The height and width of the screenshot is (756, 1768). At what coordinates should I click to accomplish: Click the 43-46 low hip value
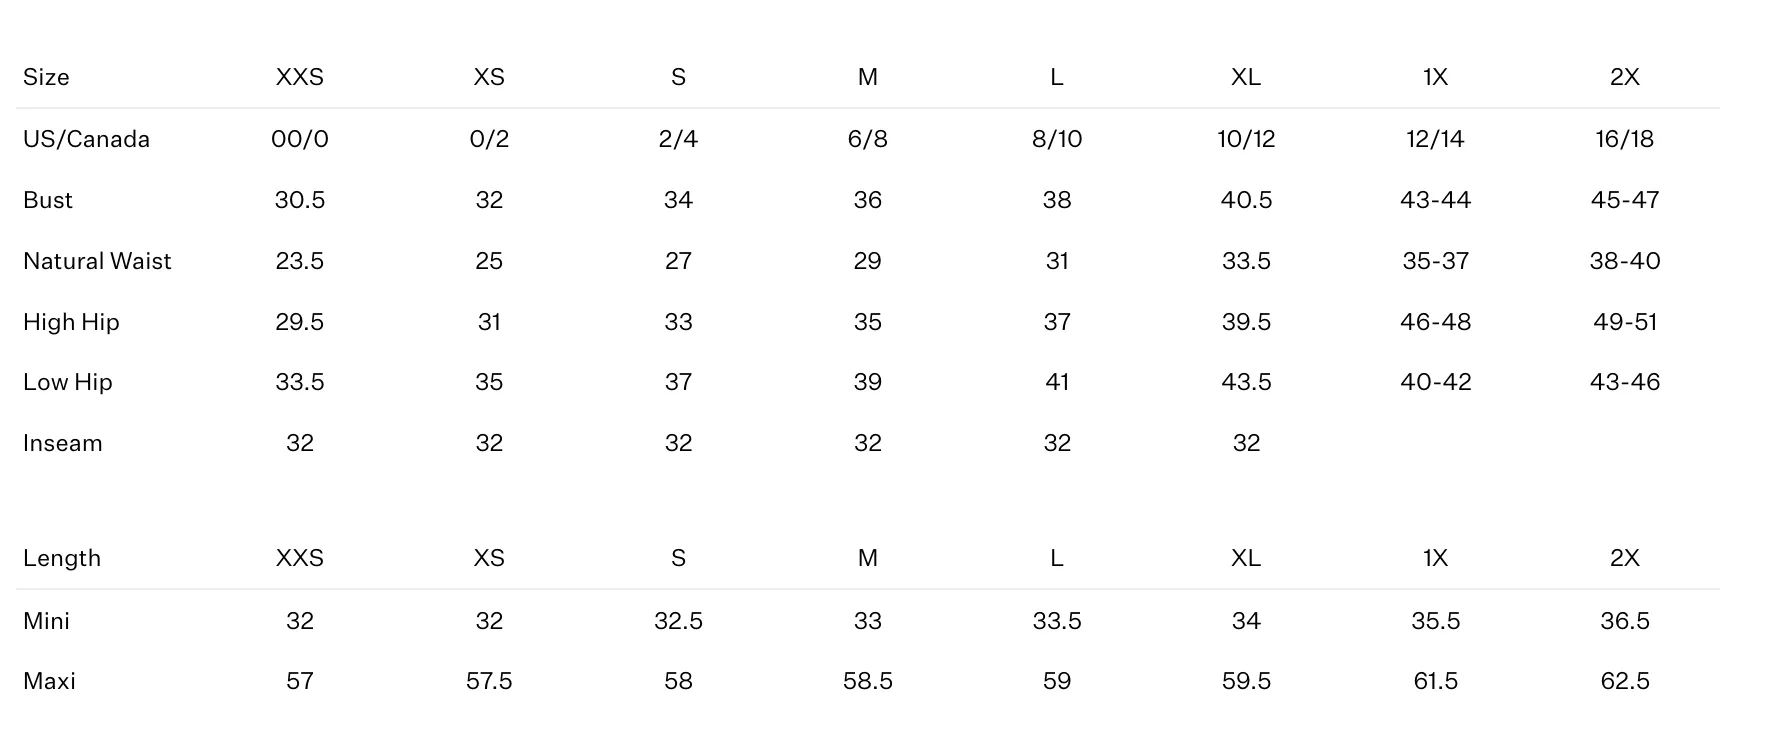1625,382
